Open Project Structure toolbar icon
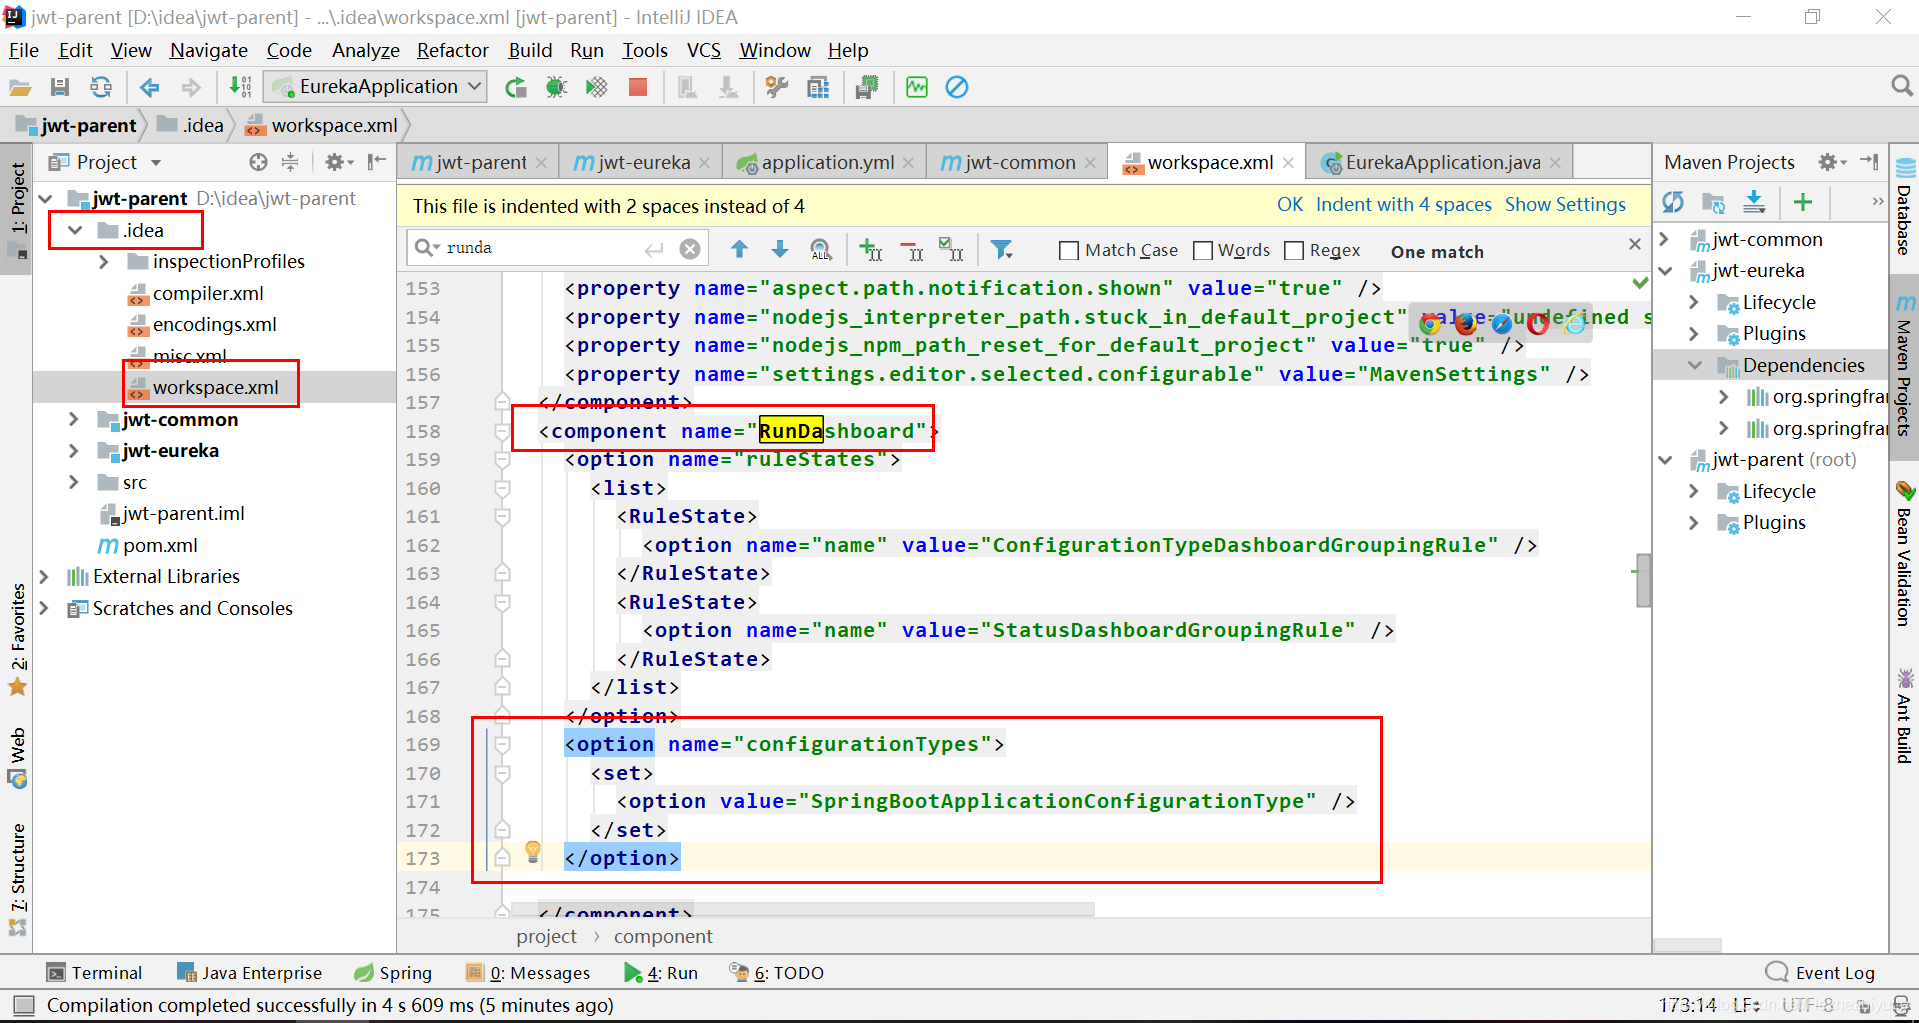1919x1023 pixels. 818,87
